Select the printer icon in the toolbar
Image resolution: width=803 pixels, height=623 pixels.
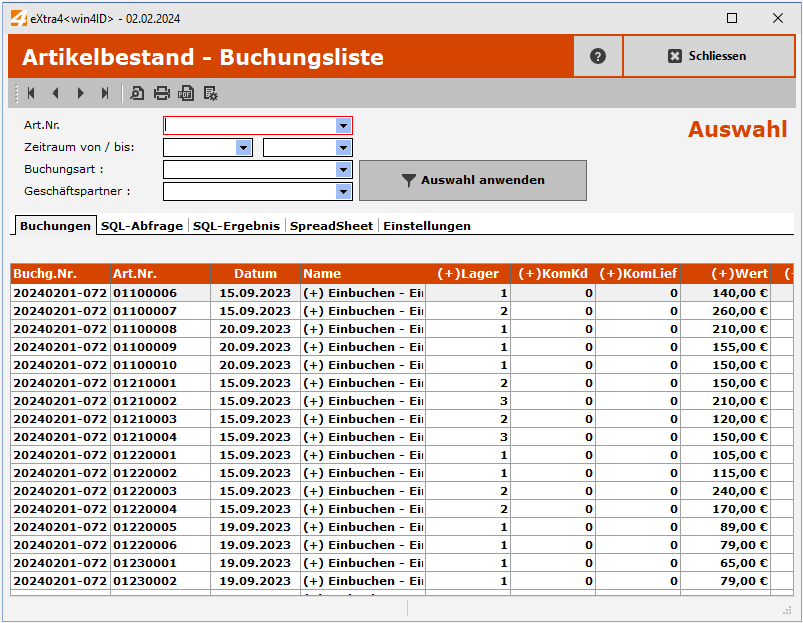pos(160,93)
